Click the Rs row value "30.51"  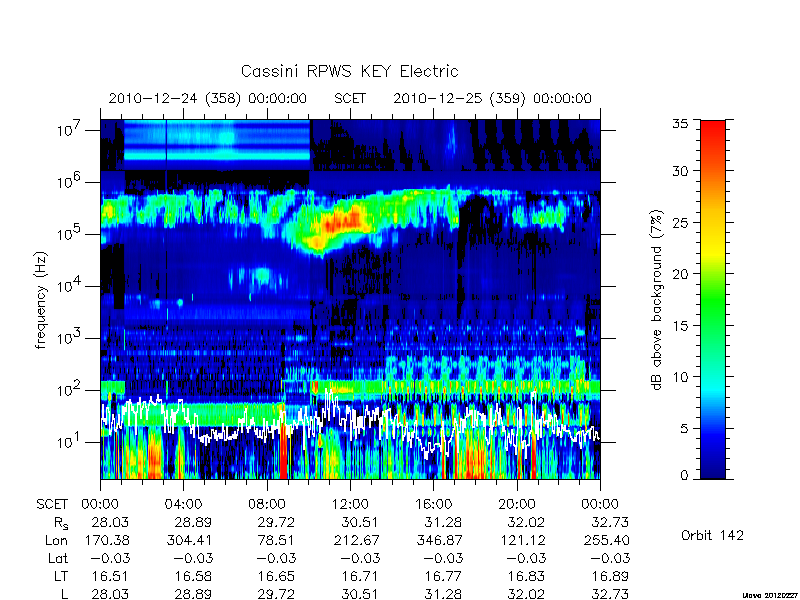360,522
